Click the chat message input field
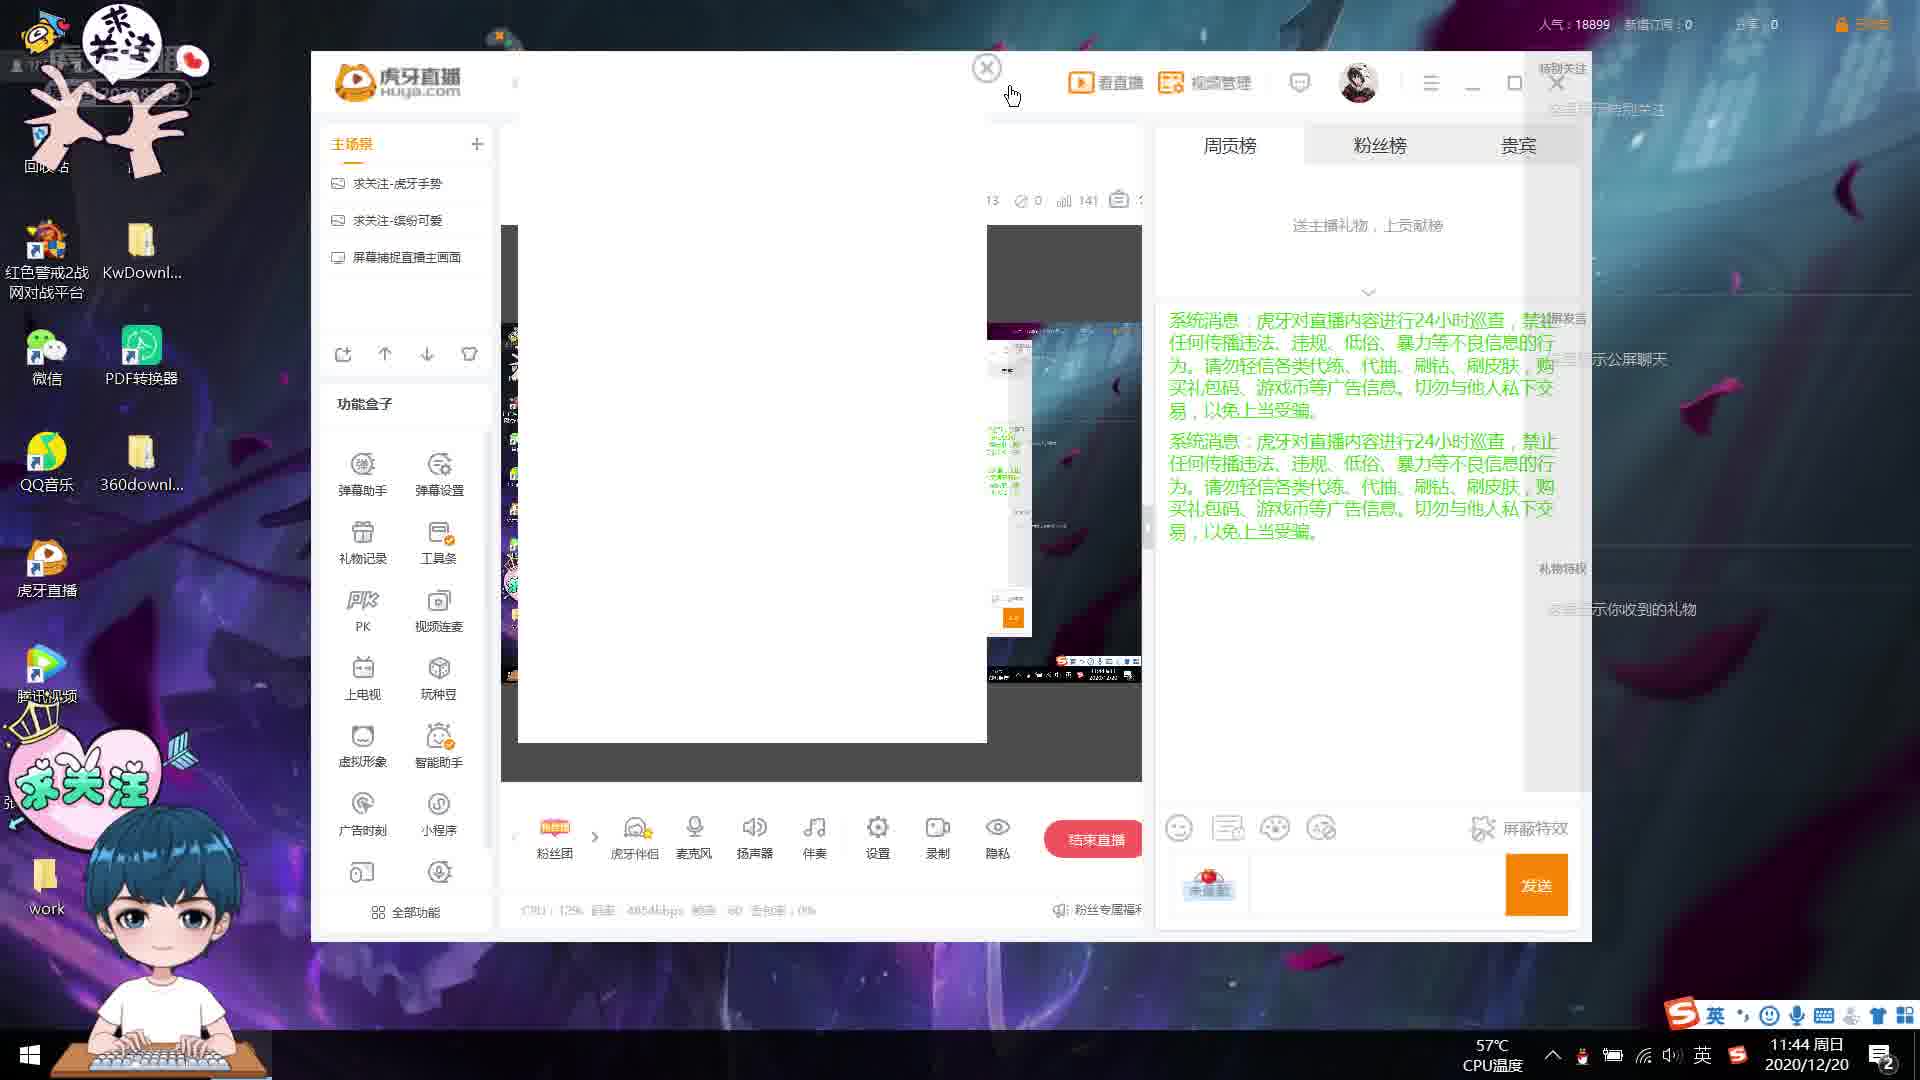1920x1080 pixels. (x=1375, y=885)
